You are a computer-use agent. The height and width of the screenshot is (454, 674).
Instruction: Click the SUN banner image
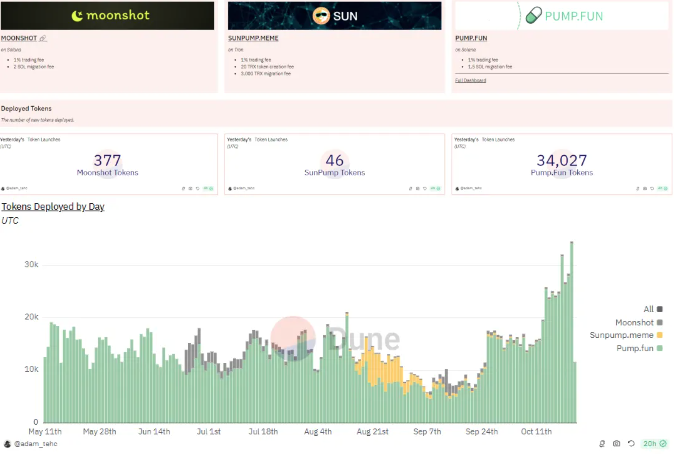[334, 15]
